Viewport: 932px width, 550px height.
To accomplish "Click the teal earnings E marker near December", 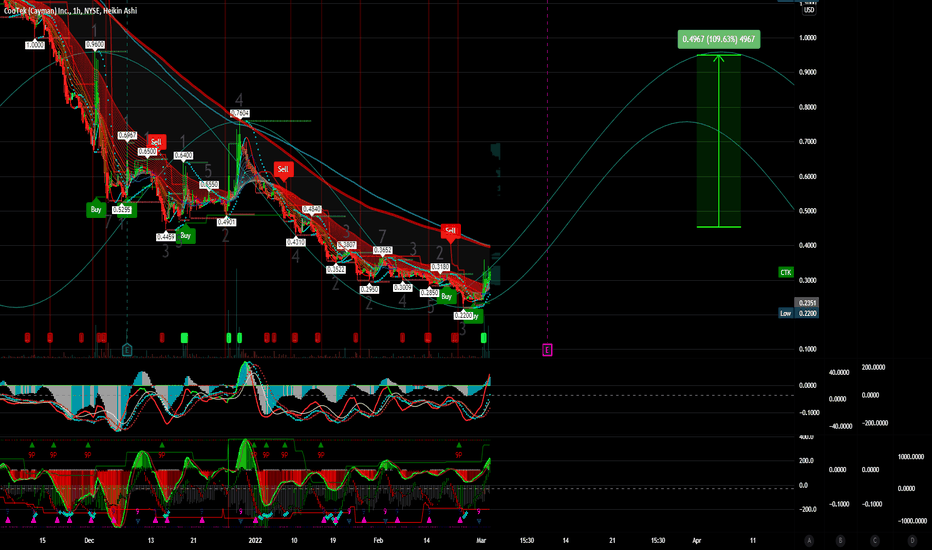I will 127,350.
